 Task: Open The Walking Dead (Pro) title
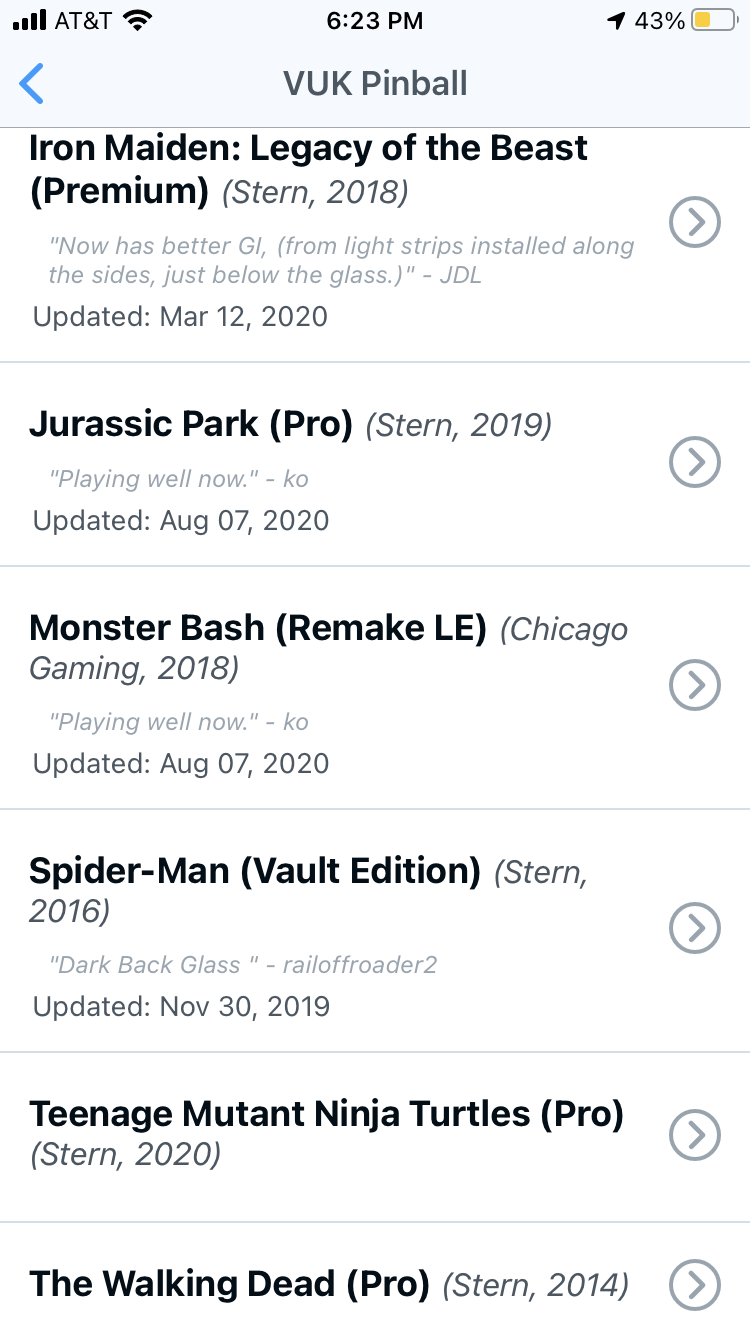tap(229, 1284)
